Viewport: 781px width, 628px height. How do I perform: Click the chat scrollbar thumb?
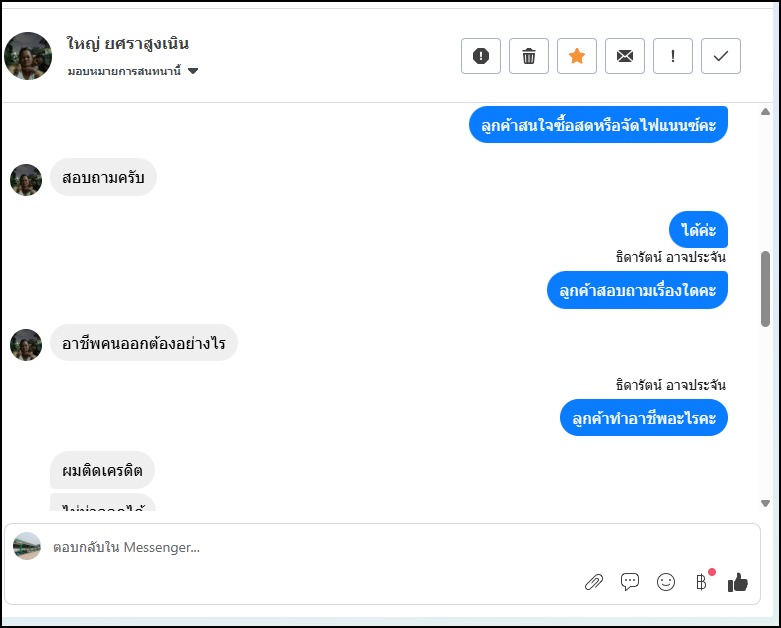pos(766,288)
